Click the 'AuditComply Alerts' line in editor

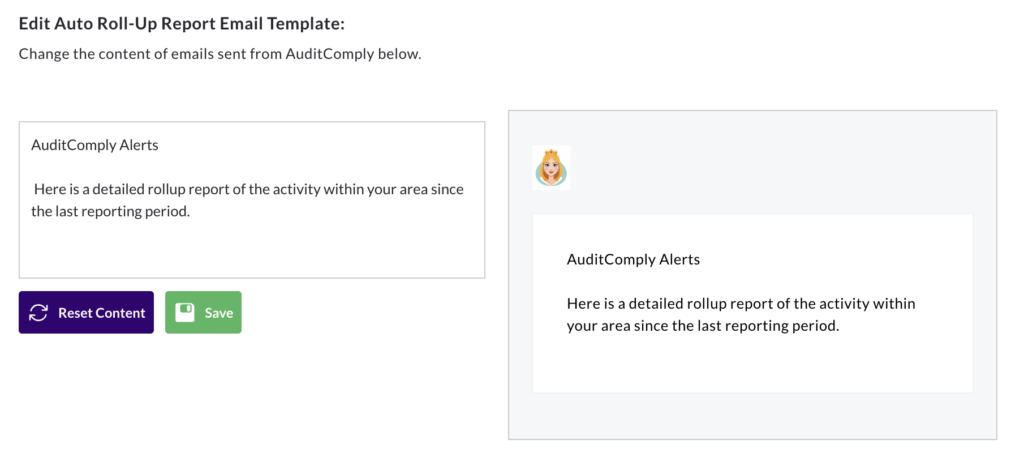pyautogui.click(x=95, y=145)
